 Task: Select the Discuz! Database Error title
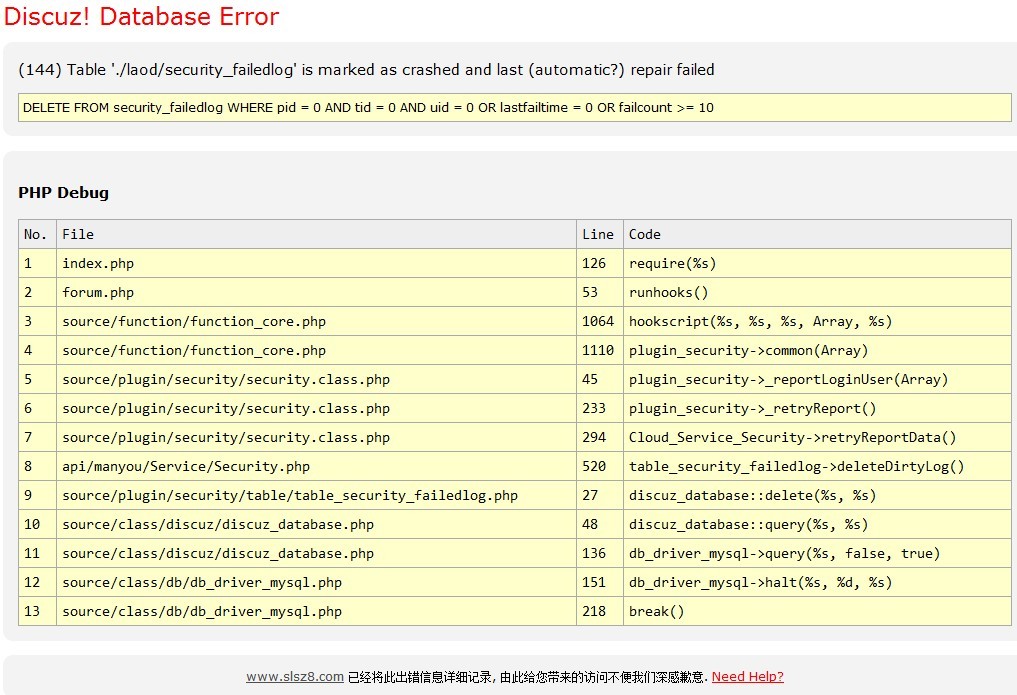tap(141, 16)
